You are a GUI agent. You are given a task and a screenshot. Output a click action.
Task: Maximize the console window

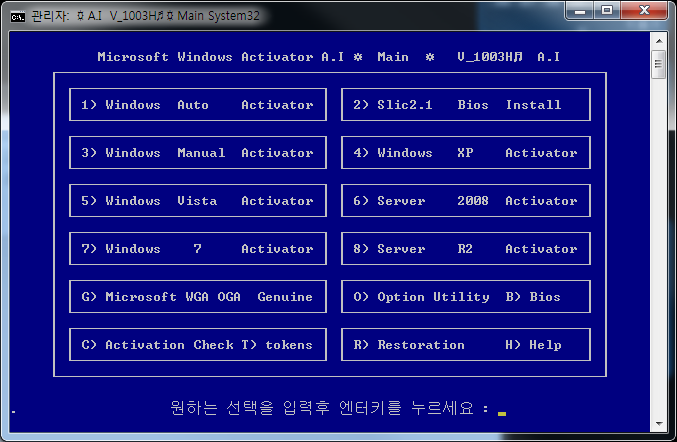coord(607,10)
